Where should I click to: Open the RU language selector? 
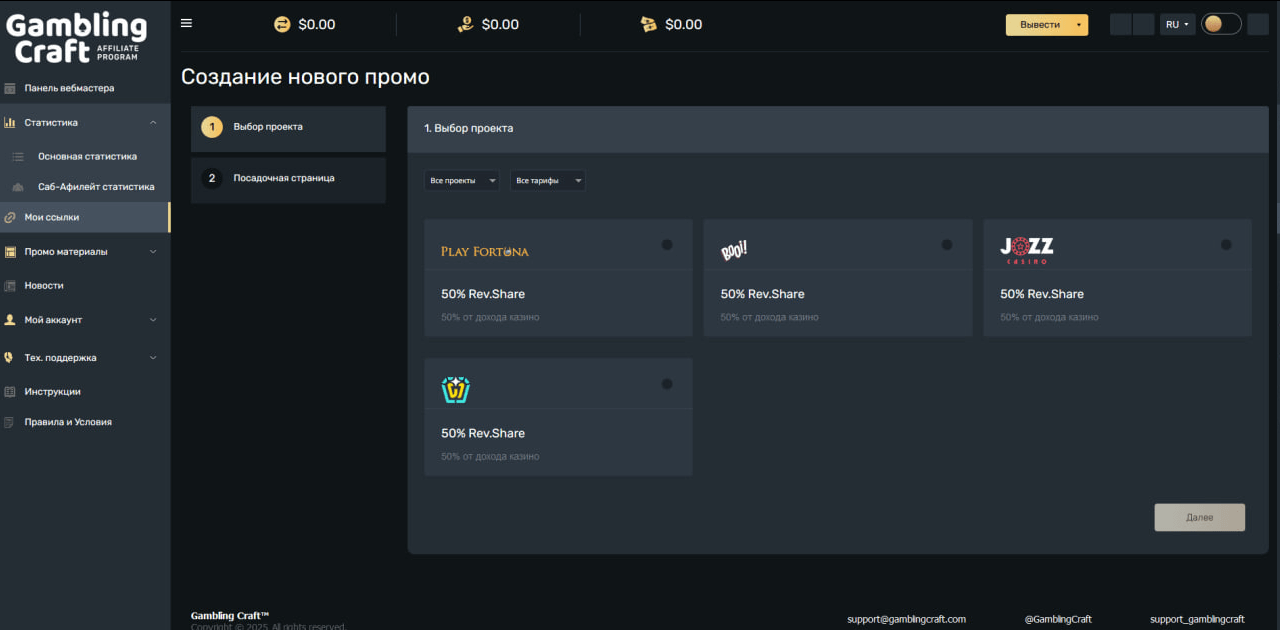[x=1177, y=25]
